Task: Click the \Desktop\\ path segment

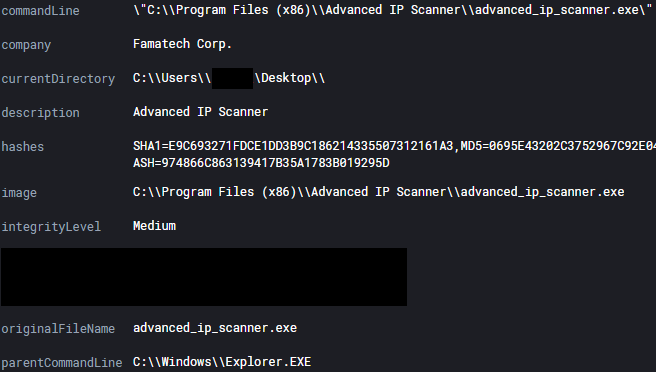Action: [x=290, y=78]
